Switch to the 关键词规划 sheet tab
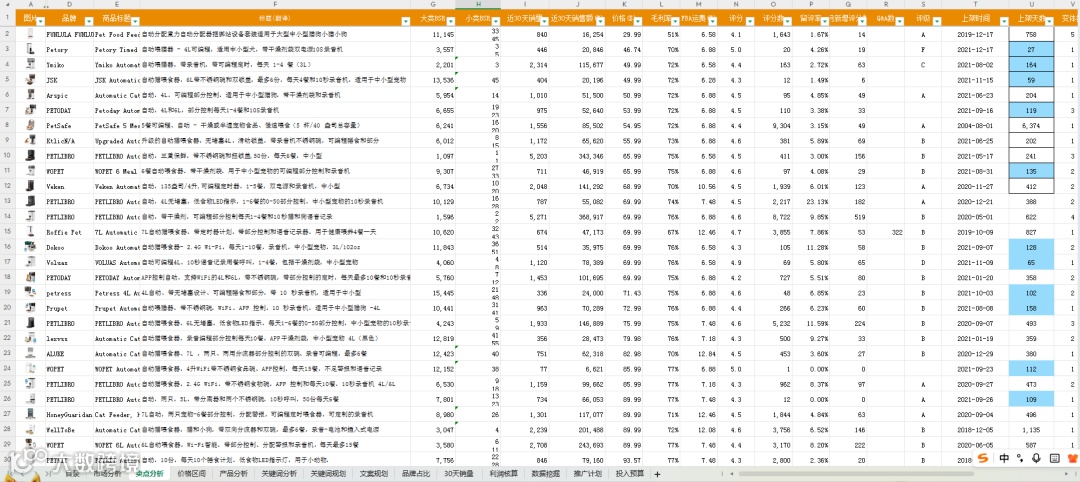The image size is (1080, 482). [x=329, y=474]
